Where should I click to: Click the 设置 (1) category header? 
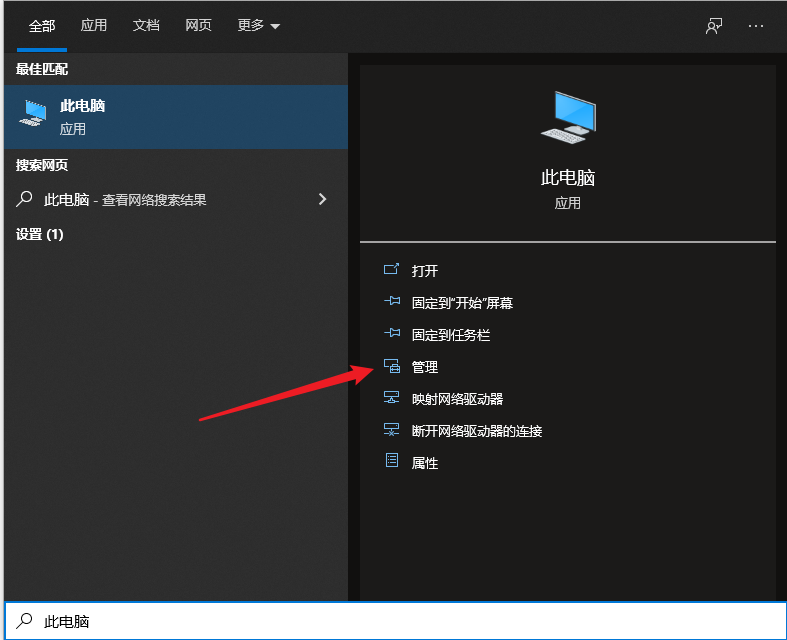pyautogui.click(x=40, y=234)
